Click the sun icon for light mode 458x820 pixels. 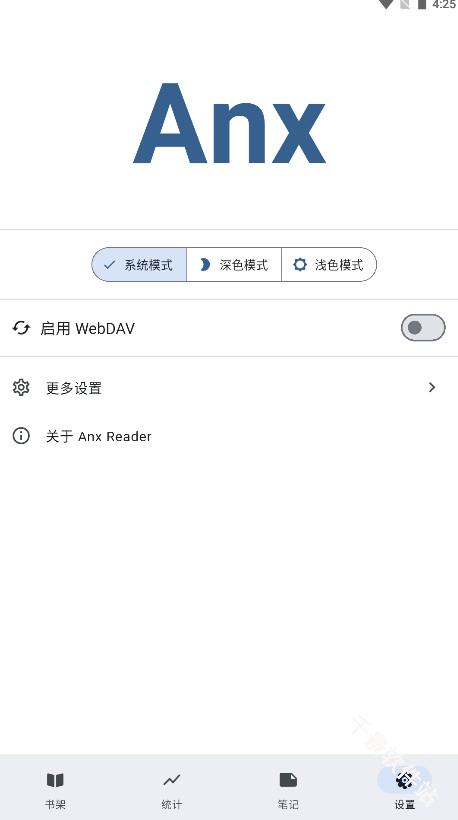tap(300, 265)
